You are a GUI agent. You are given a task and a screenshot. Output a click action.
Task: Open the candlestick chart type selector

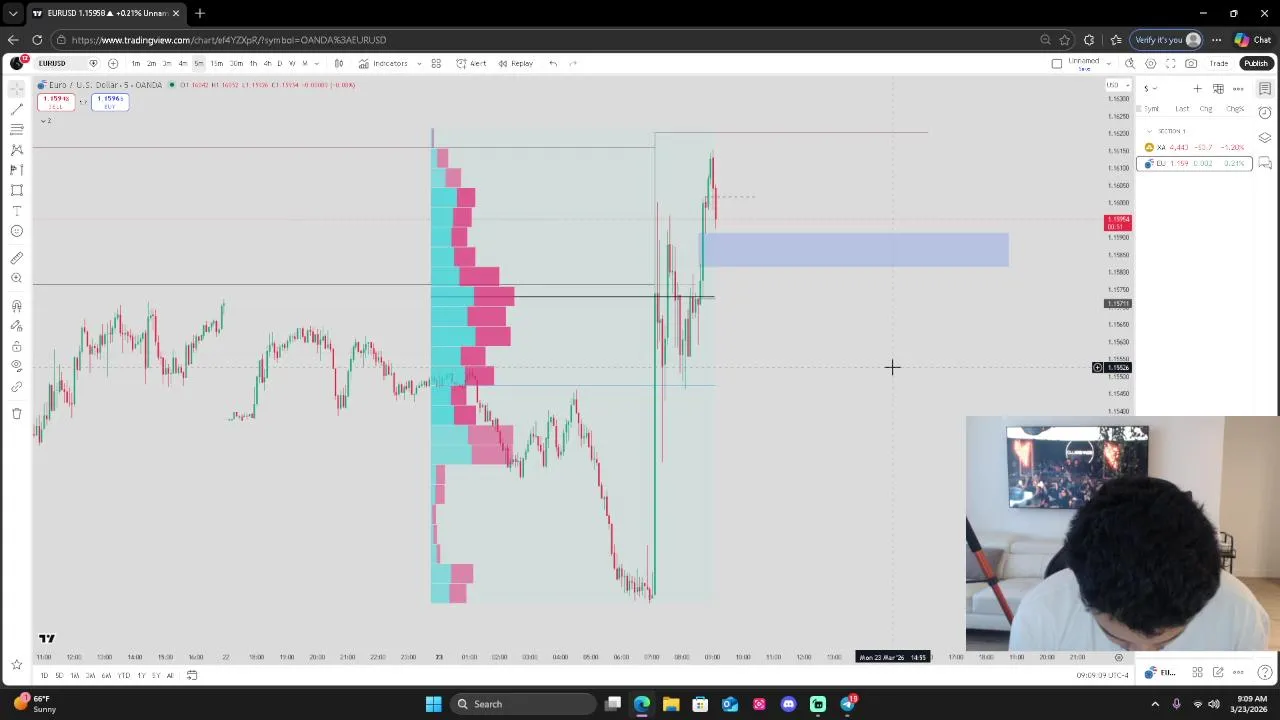339,63
